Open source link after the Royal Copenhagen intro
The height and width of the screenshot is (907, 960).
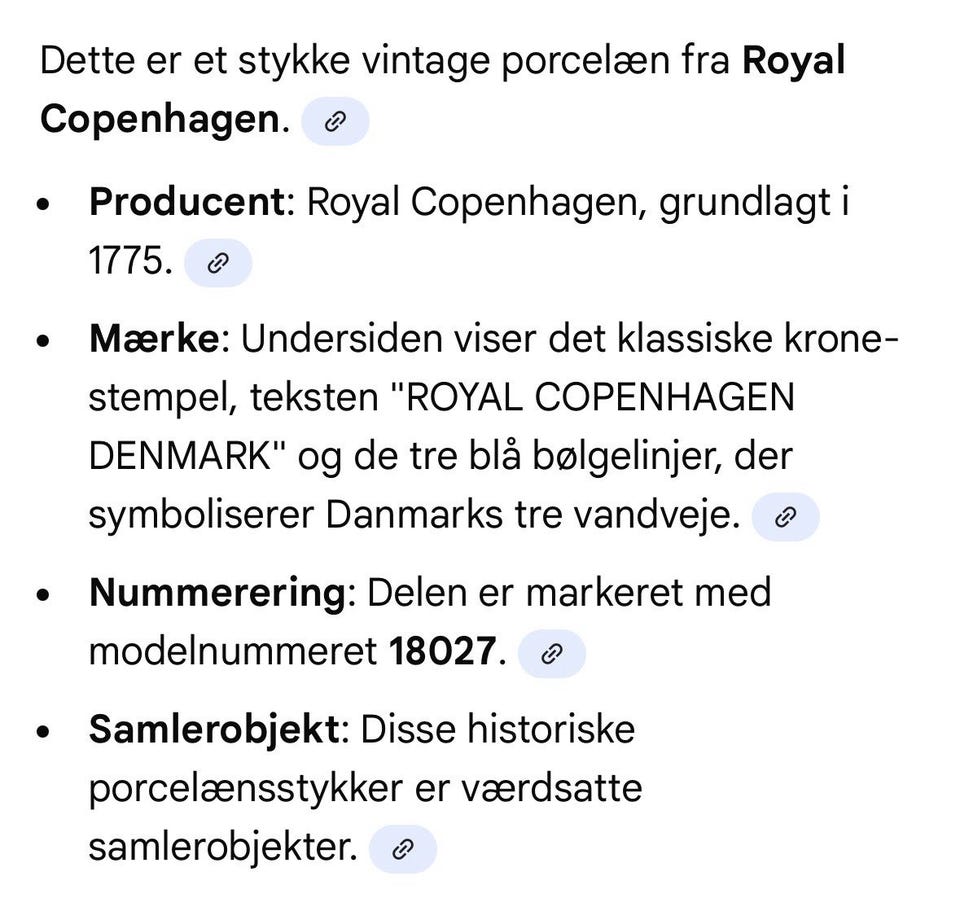click(335, 123)
